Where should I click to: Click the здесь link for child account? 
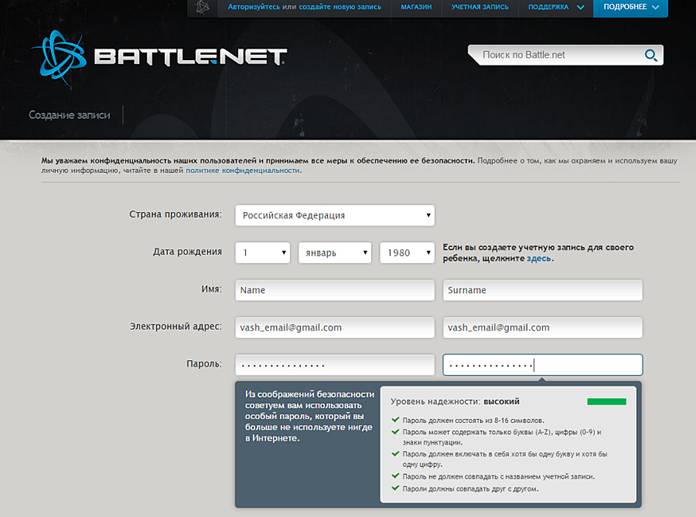[539, 258]
